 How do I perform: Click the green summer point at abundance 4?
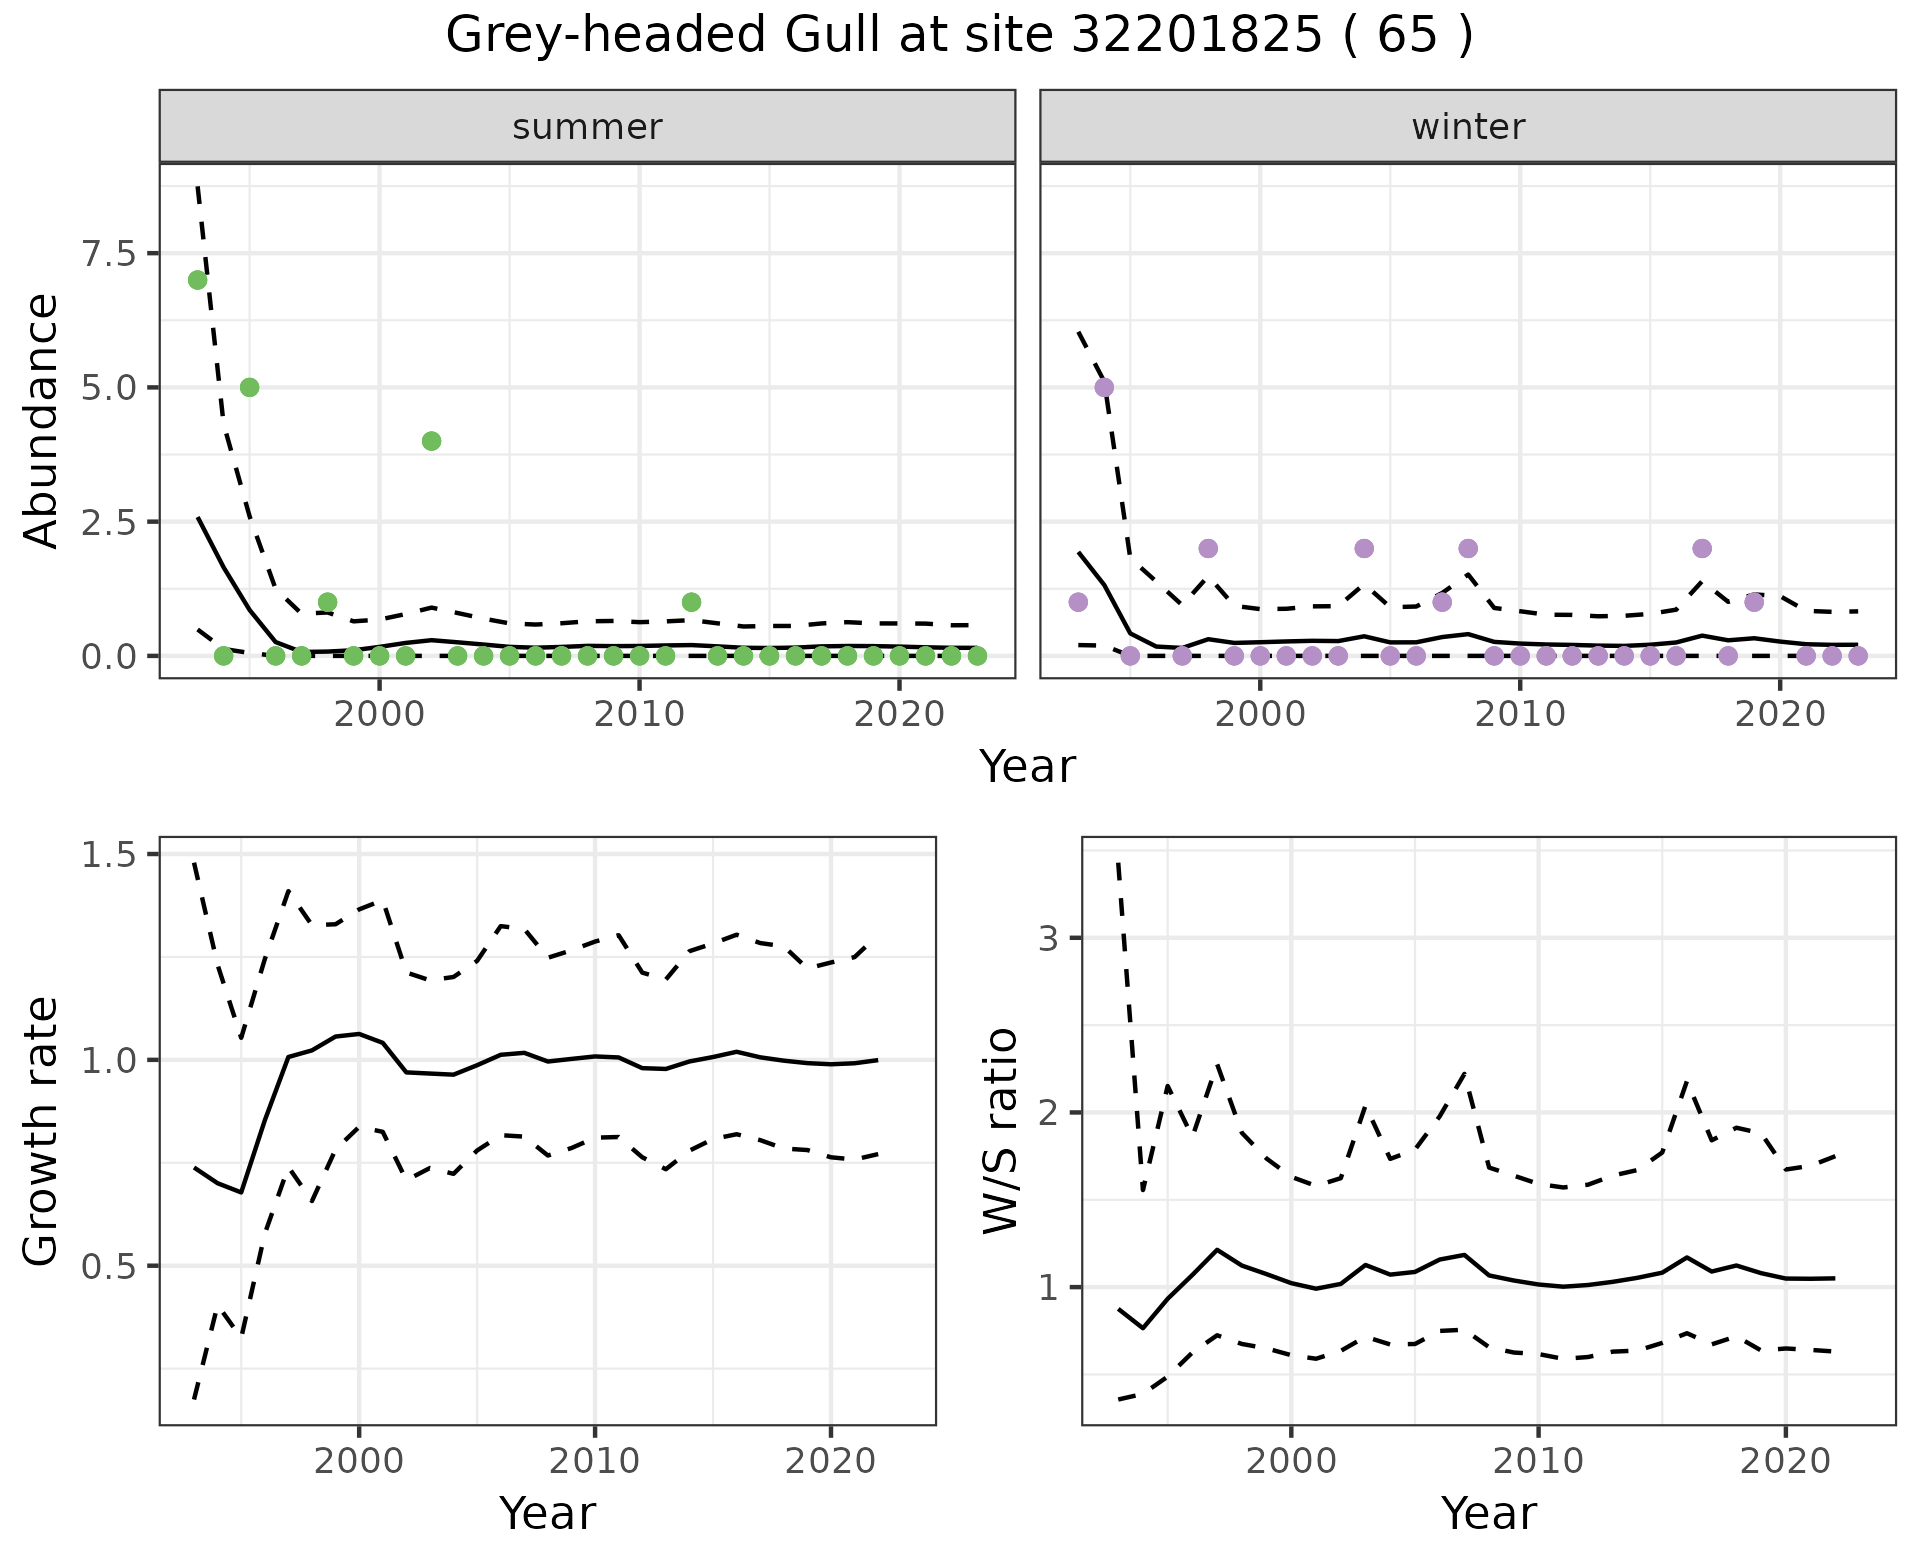(x=432, y=441)
